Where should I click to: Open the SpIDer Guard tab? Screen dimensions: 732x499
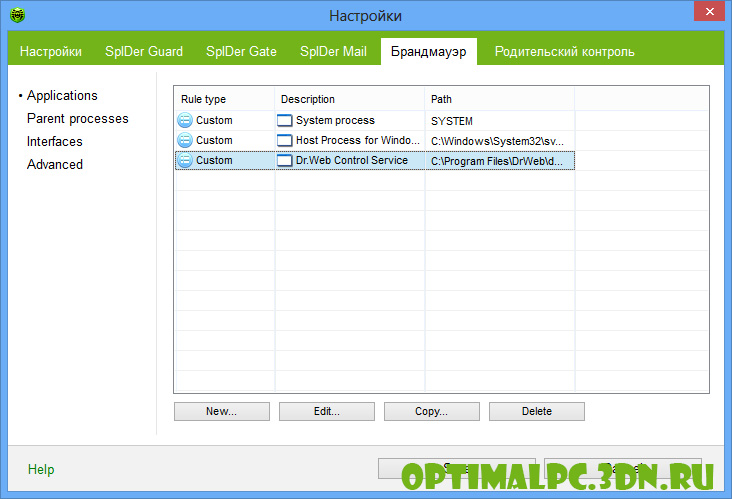tap(144, 51)
